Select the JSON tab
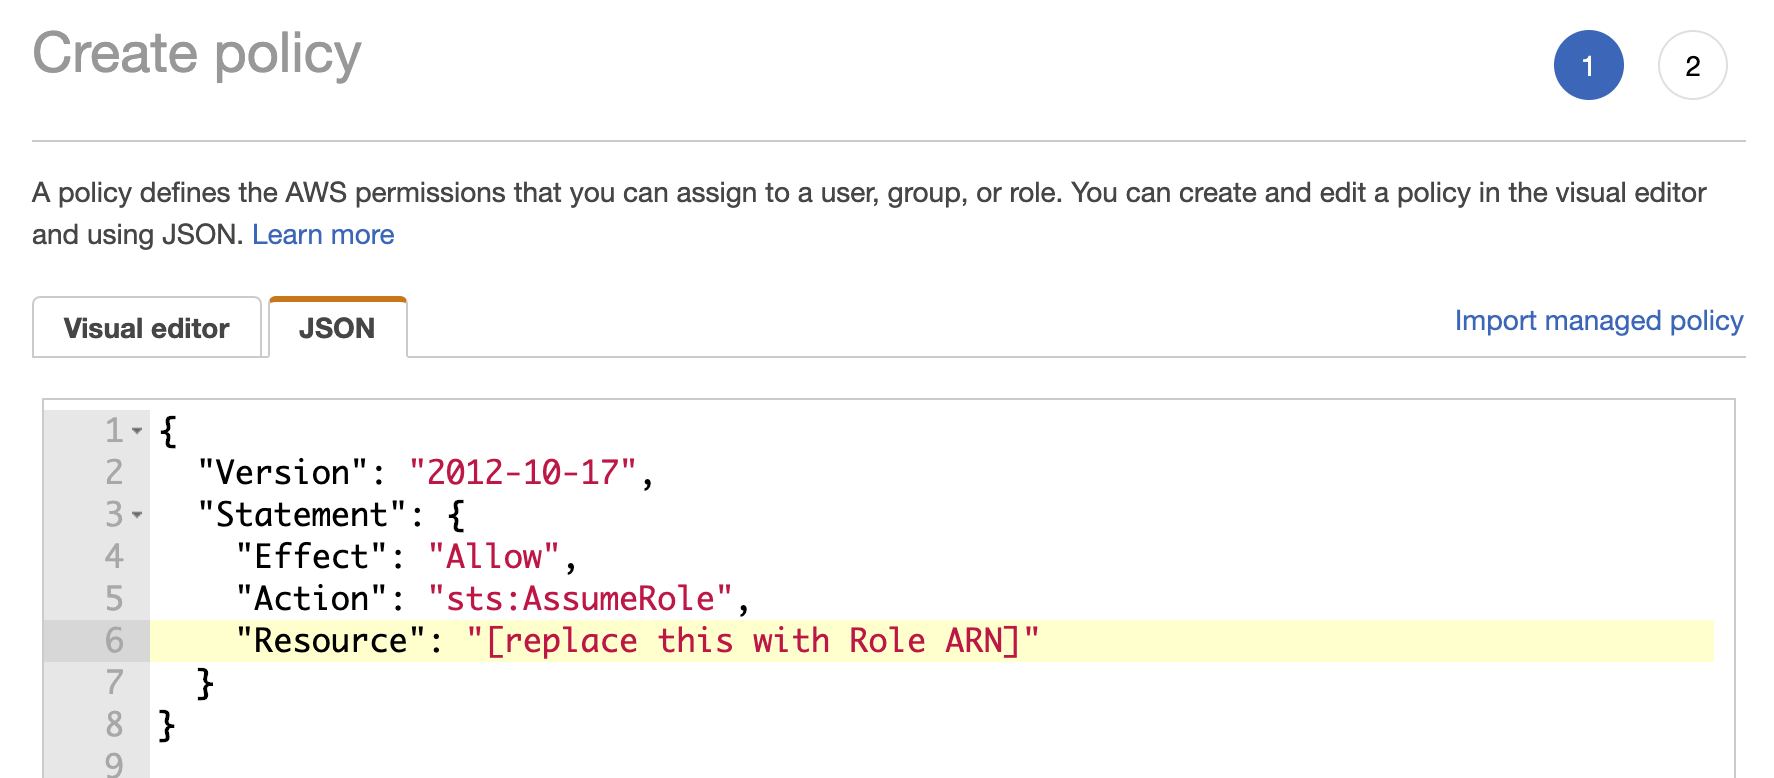The width and height of the screenshot is (1774, 778). [337, 328]
